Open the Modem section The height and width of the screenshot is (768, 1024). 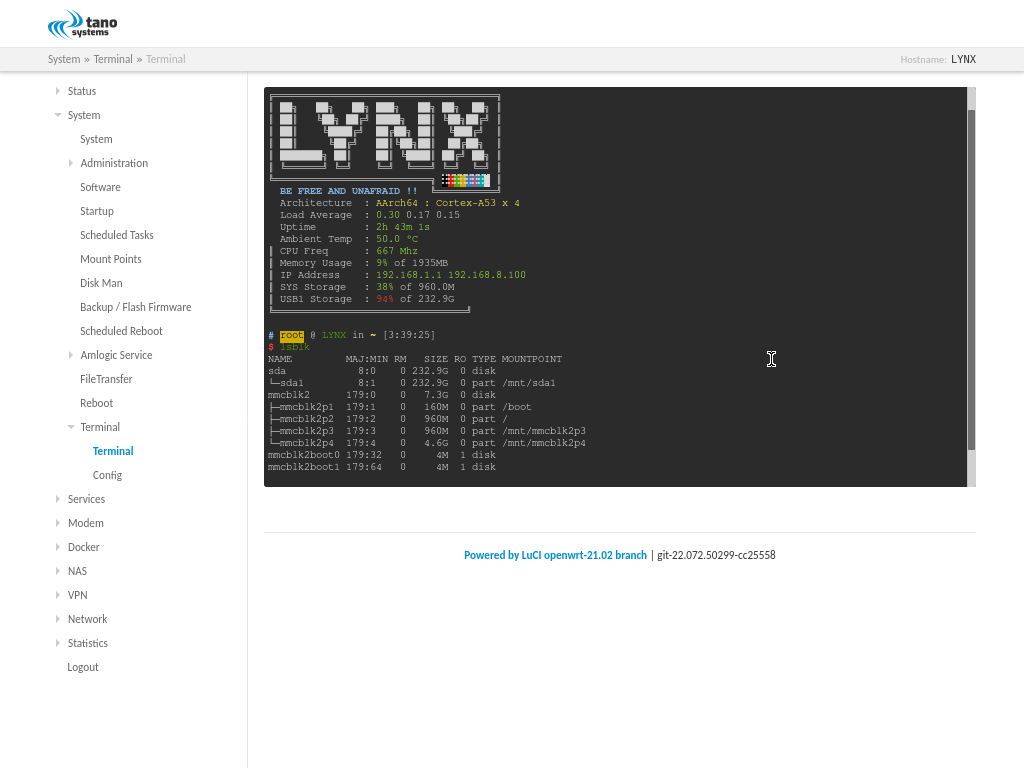86,523
